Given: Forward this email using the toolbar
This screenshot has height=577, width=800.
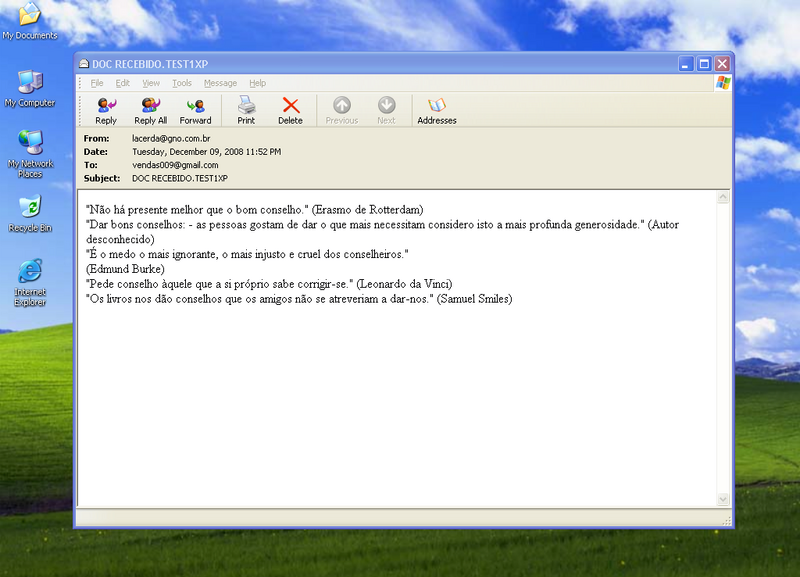Looking at the screenshot, I should coord(195,109).
